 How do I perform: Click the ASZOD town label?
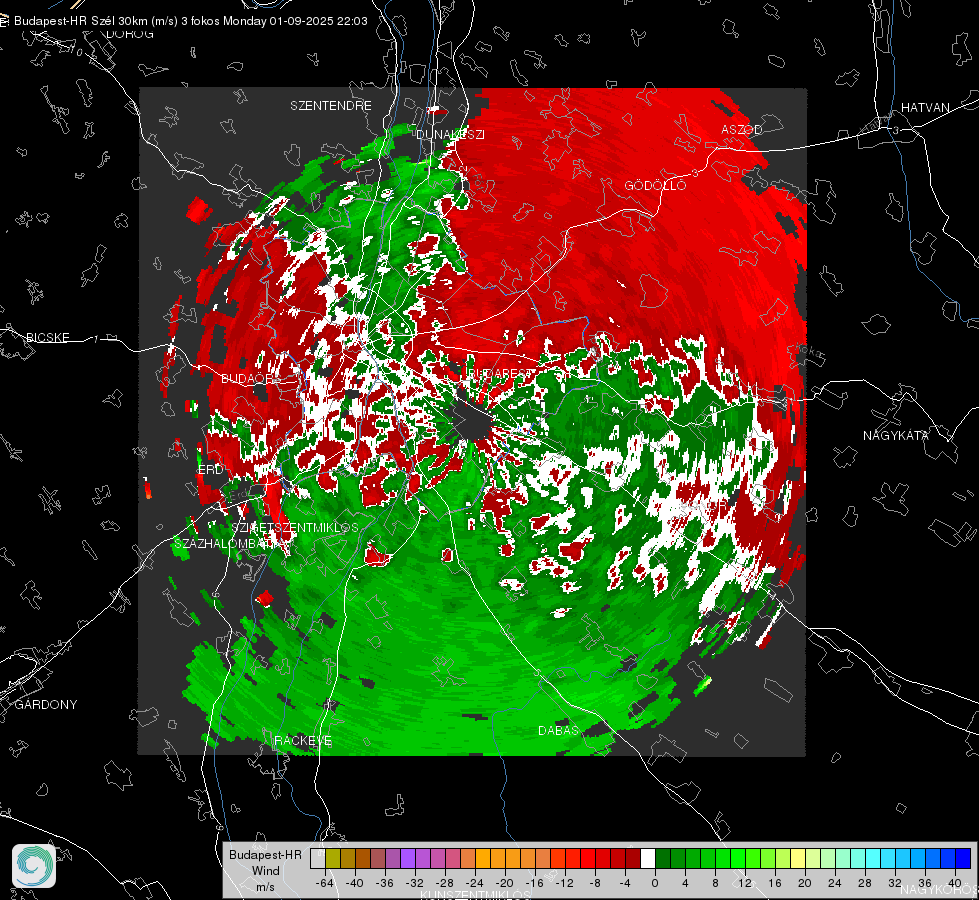[742, 129]
